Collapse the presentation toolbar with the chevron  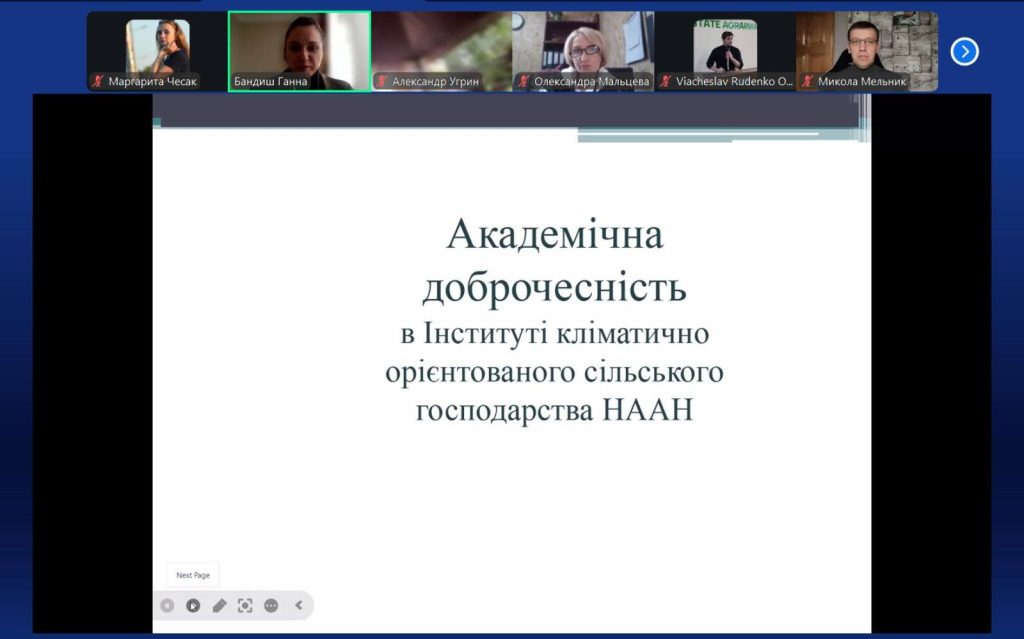click(298, 605)
